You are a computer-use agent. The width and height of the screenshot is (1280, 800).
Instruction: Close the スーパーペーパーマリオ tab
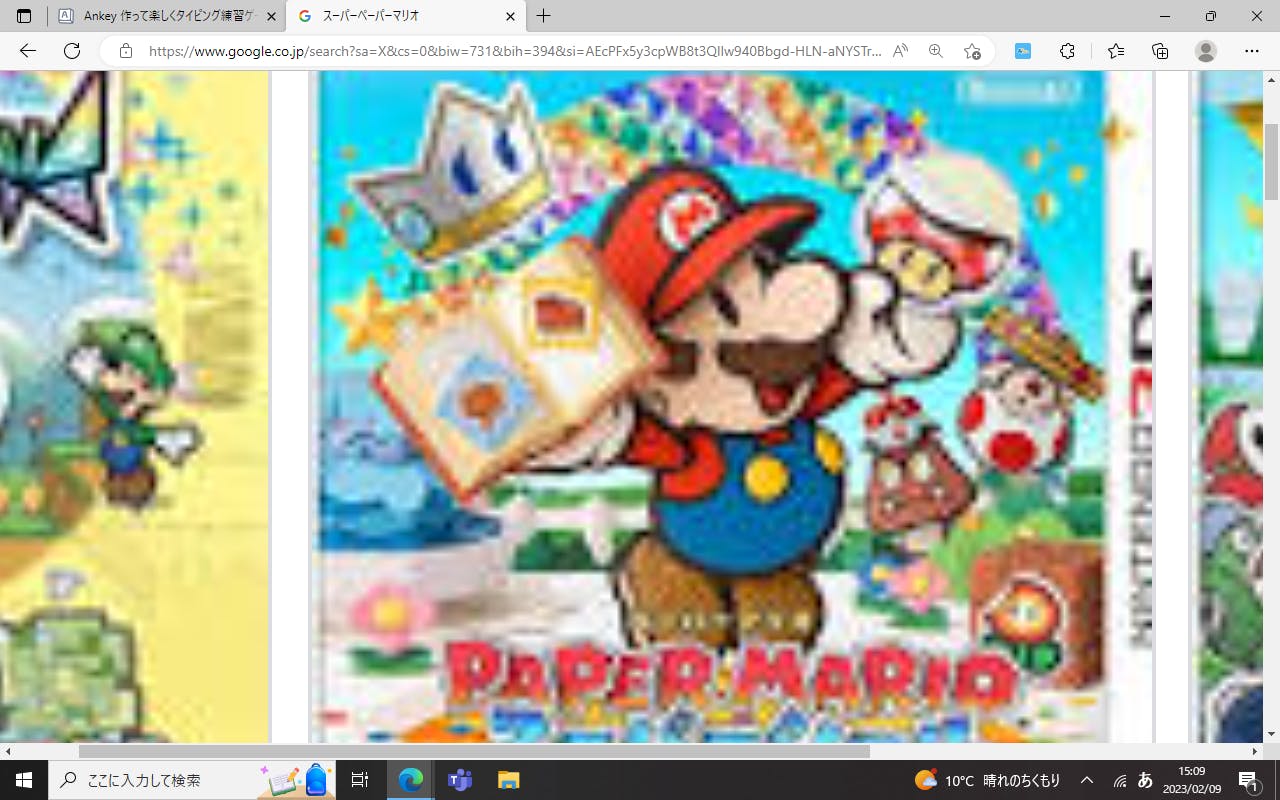[510, 16]
